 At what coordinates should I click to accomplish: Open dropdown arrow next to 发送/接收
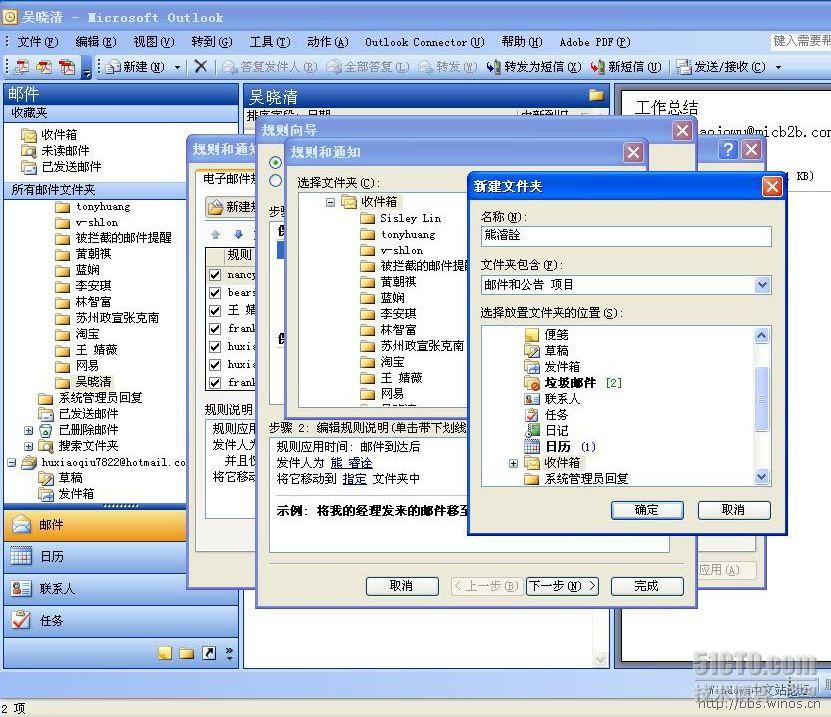pos(778,67)
